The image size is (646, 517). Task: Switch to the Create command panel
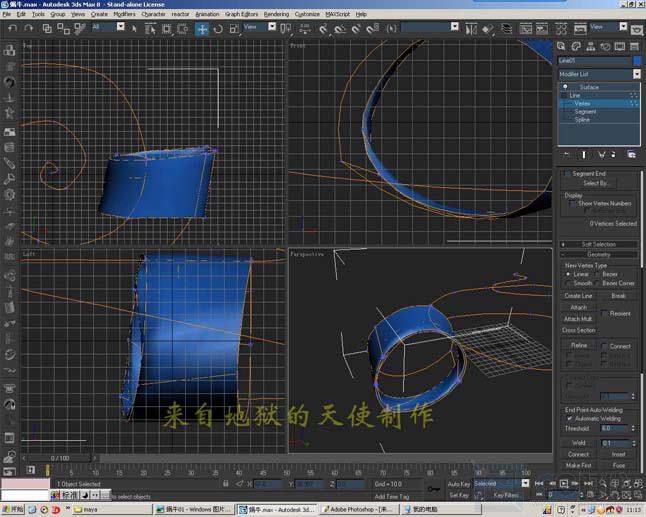(561, 46)
